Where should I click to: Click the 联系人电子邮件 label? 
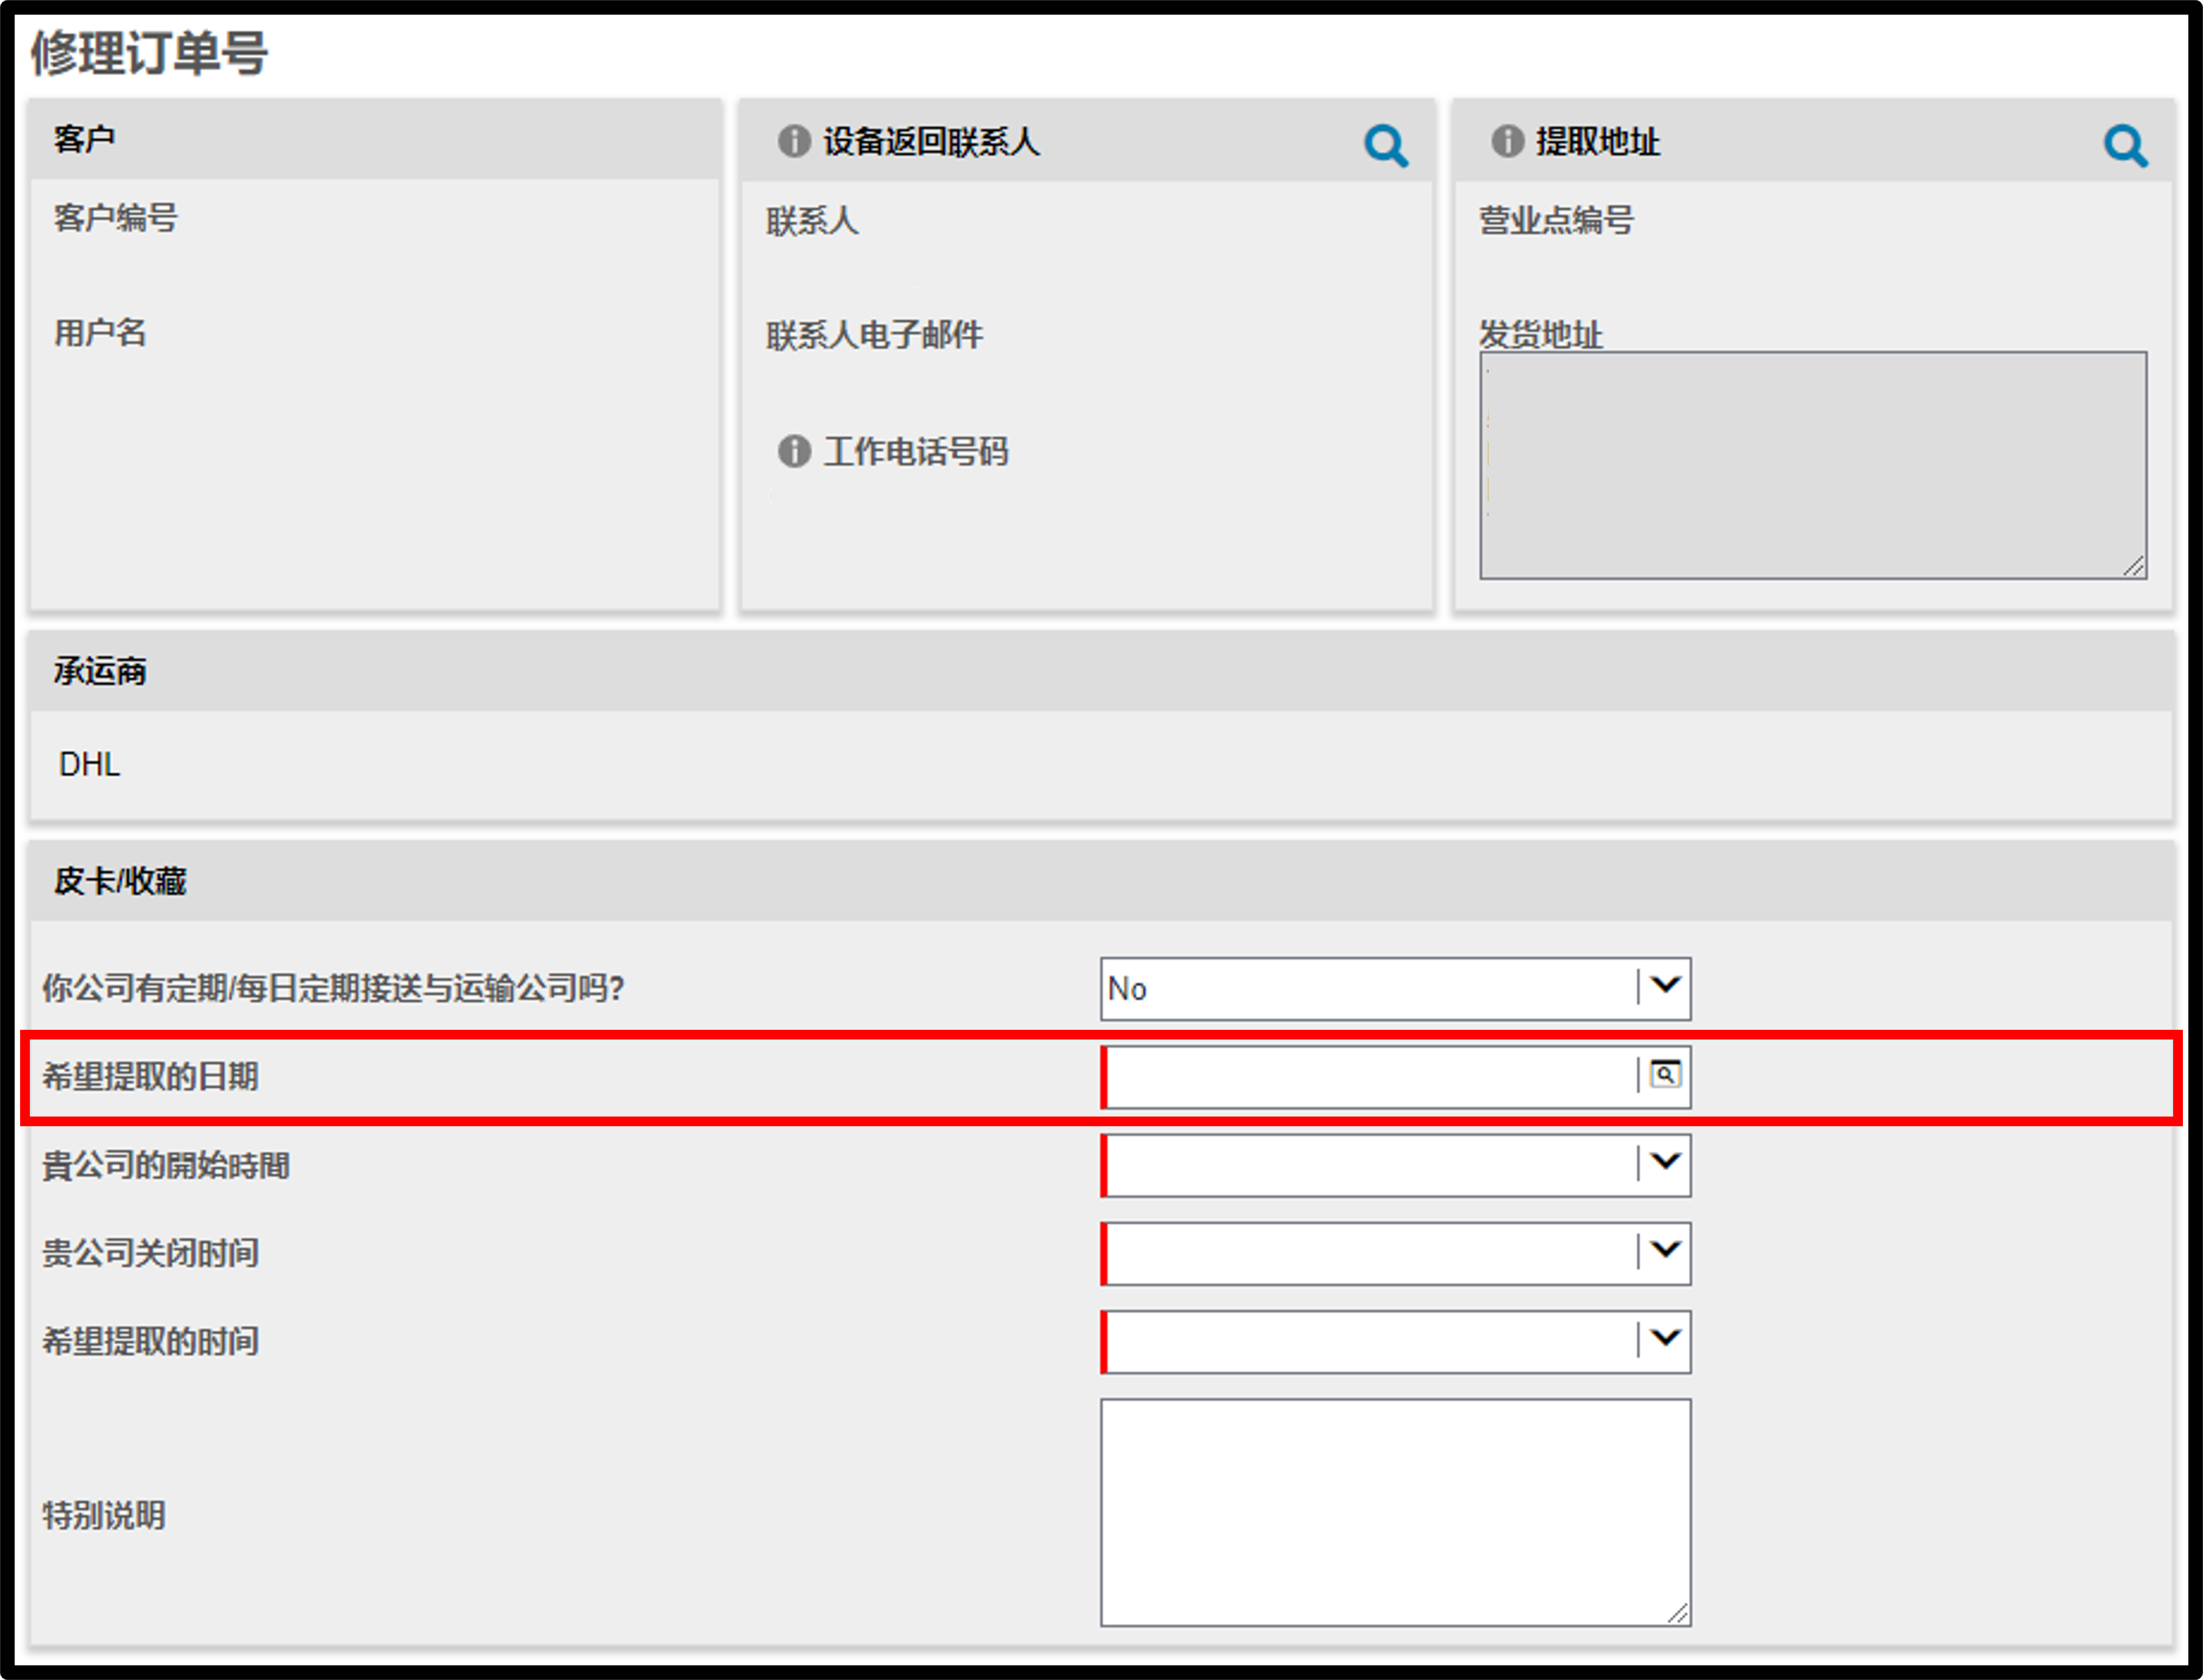click(875, 336)
